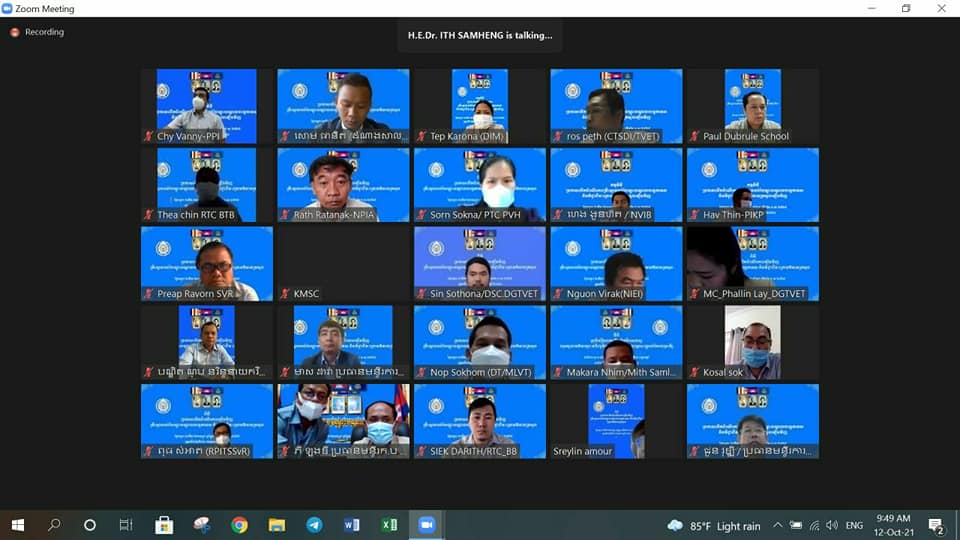The image size is (960, 540).
Task: Open Task View in the taskbar
Action: click(x=126, y=525)
